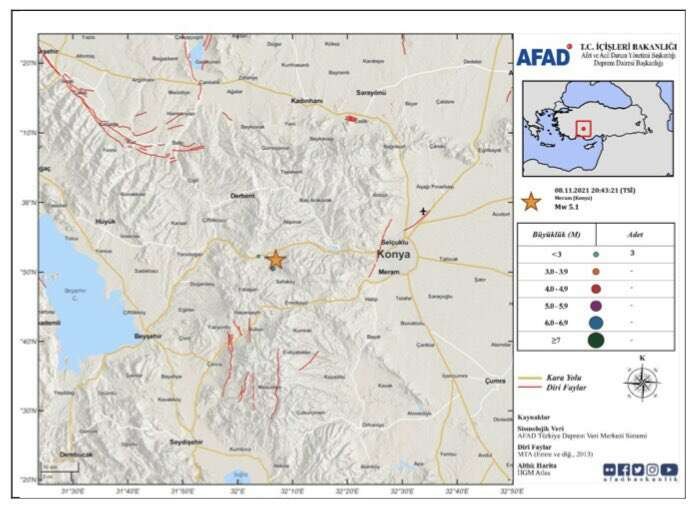Click the Konya city label on map
The image size is (700, 507).
click(x=393, y=253)
